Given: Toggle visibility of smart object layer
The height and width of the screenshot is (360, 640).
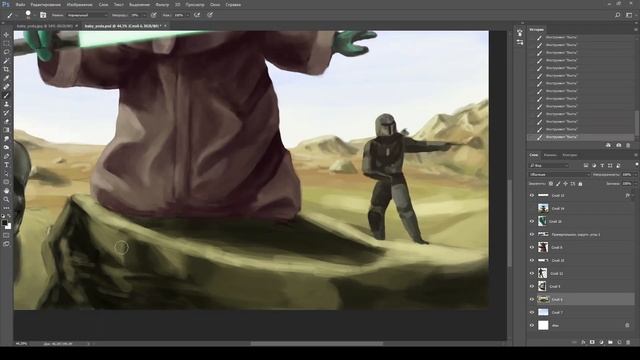Looking at the screenshot, I should [x=532, y=234].
